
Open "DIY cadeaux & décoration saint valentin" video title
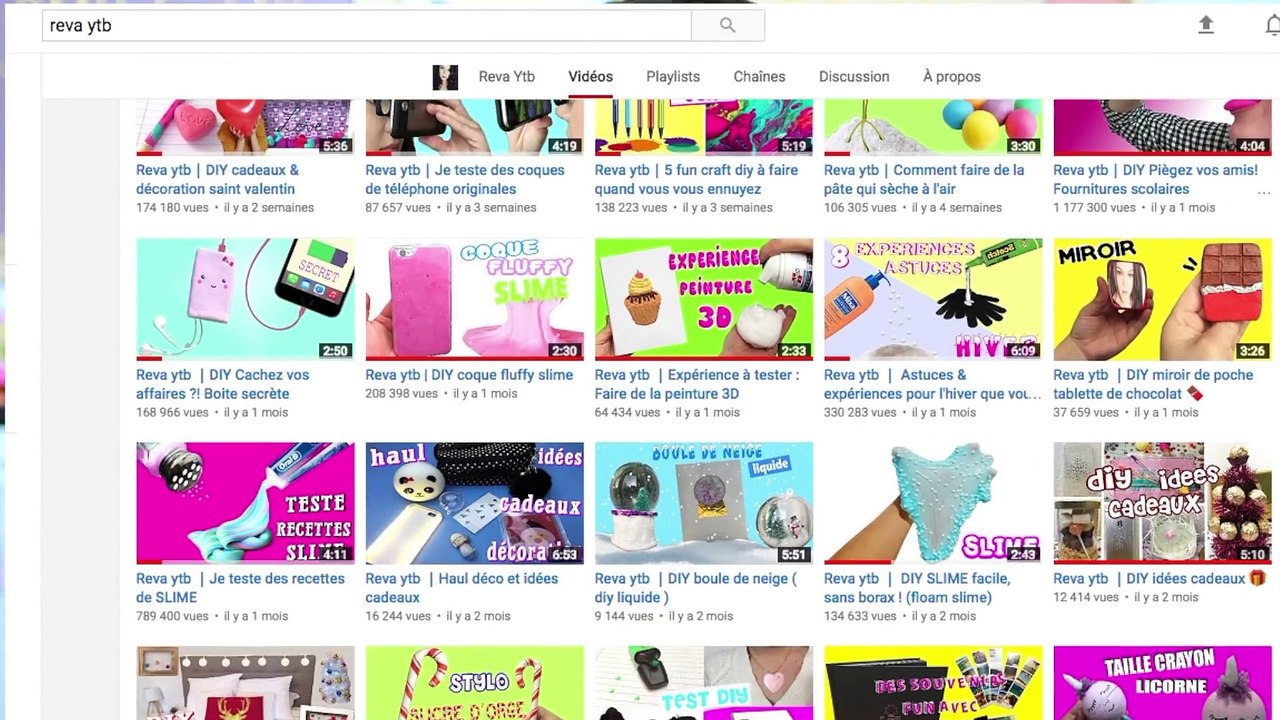[217, 179]
